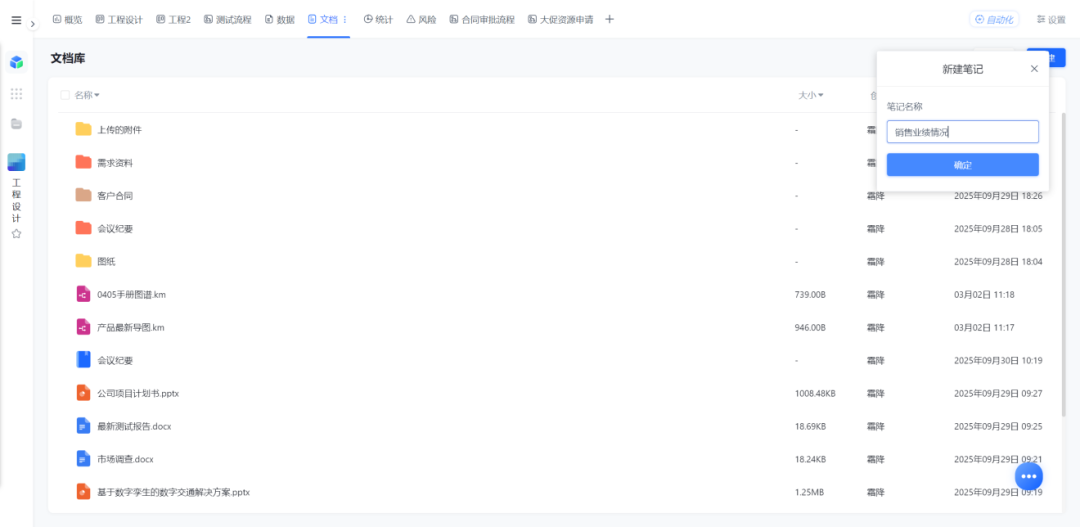Open the folder name 客户合同

click(x=115, y=196)
